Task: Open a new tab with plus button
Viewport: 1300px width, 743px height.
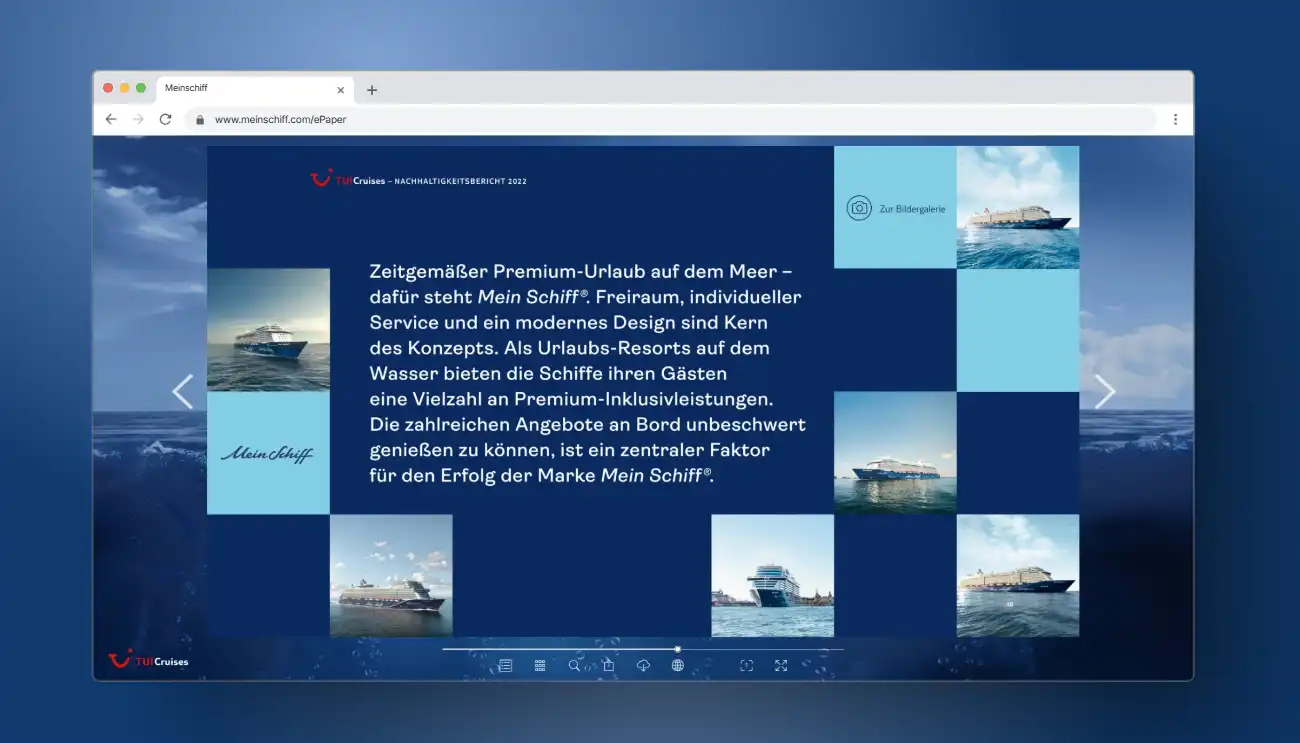Action: [x=372, y=90]
